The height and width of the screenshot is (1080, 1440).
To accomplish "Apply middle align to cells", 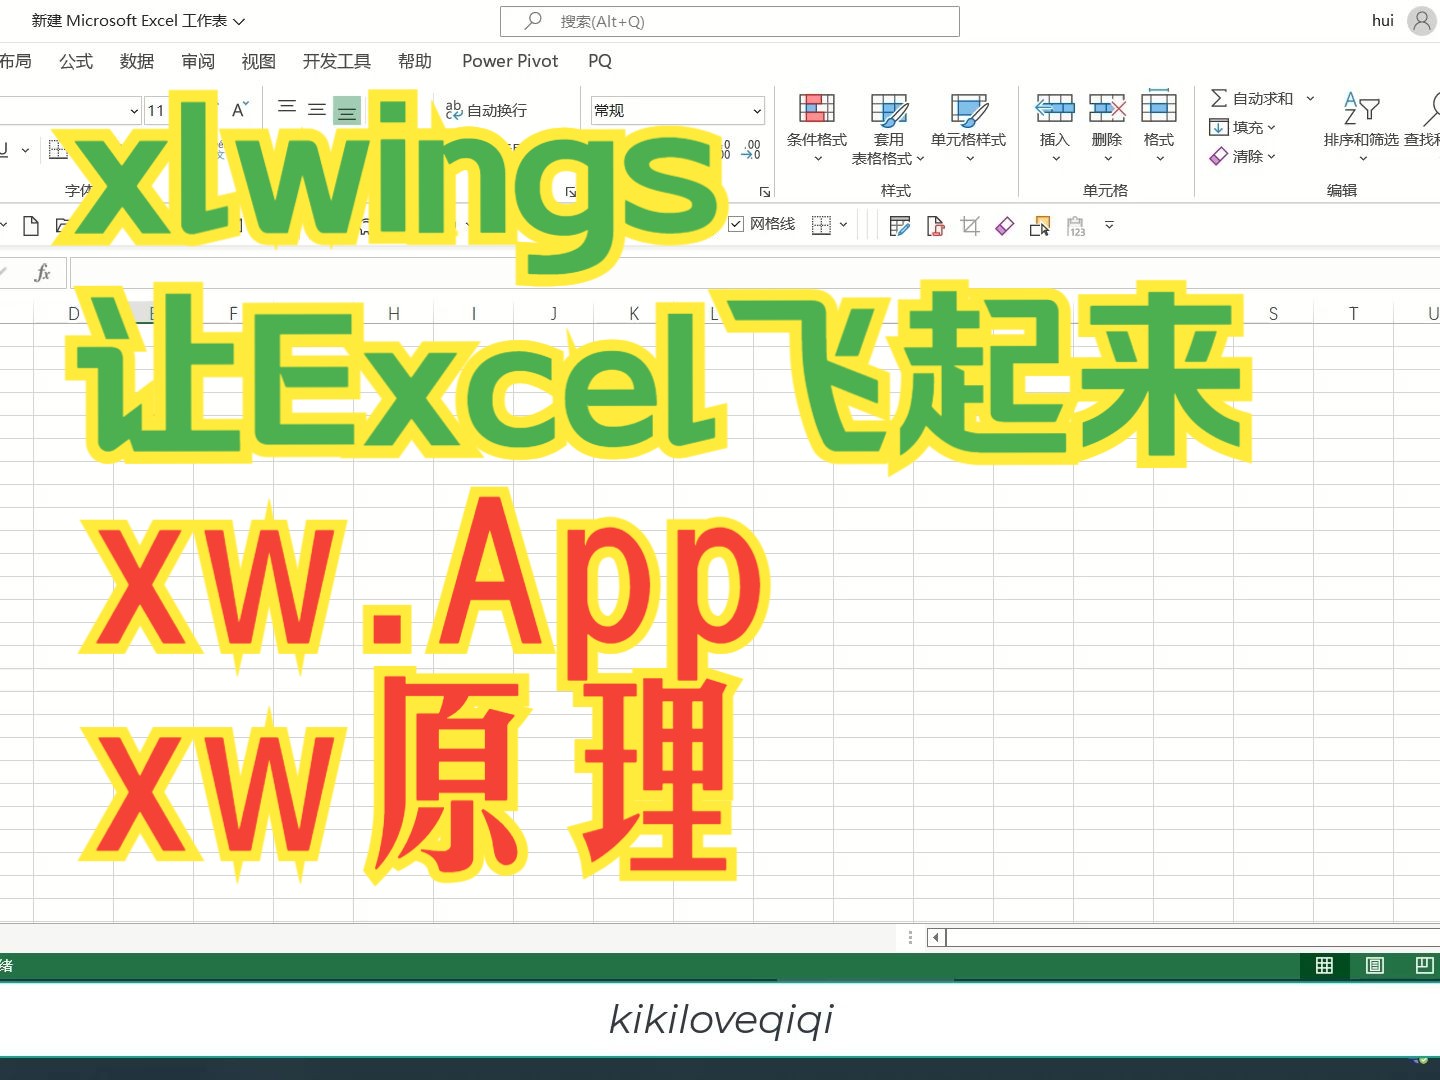I will click(317, 108).
